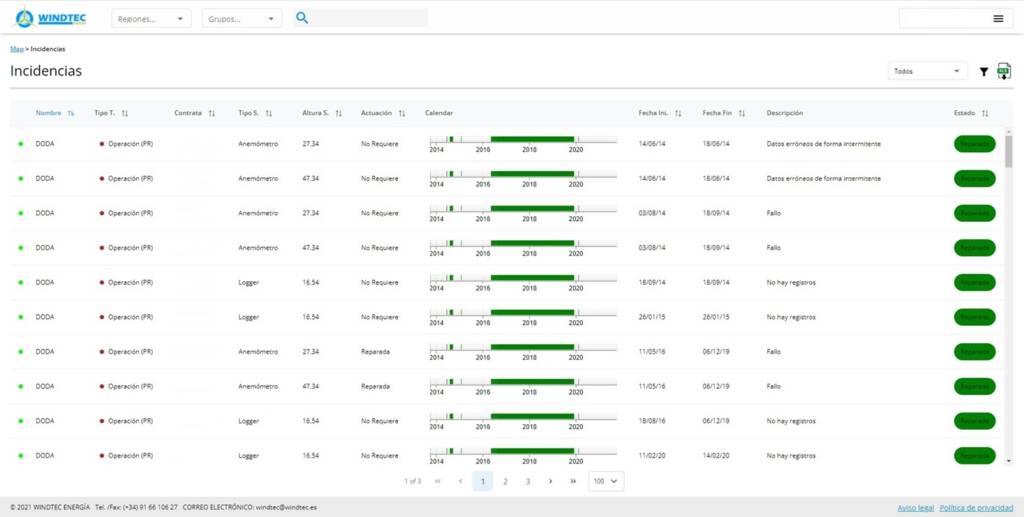Click the search magnifier icon
Viewport: 1024px width, 517px height.
(302, 18)
